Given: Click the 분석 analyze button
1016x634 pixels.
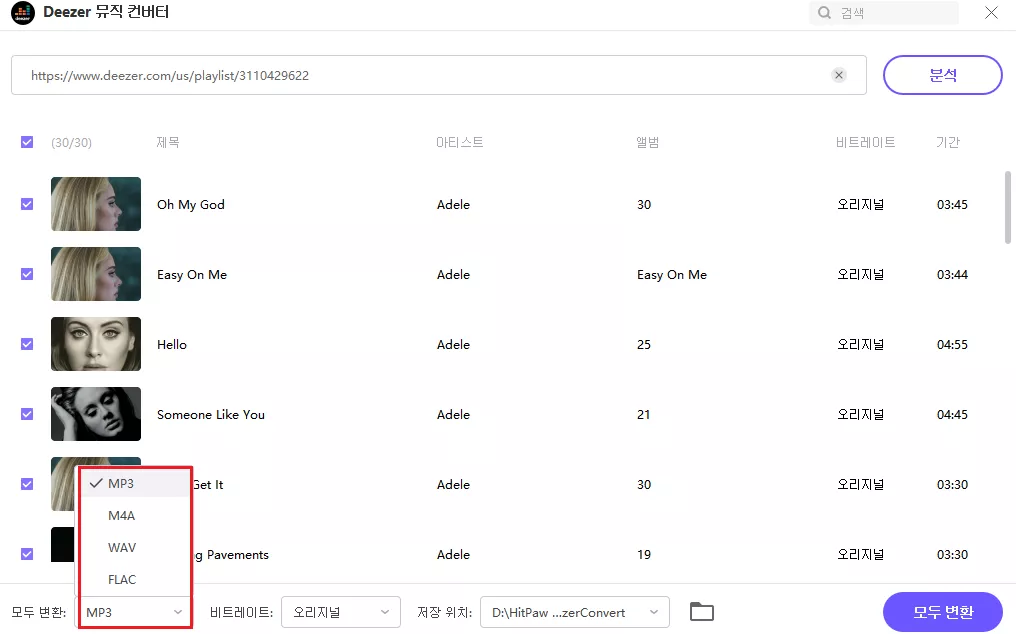Looking at the screenshot, I should [x=943, y=75].
